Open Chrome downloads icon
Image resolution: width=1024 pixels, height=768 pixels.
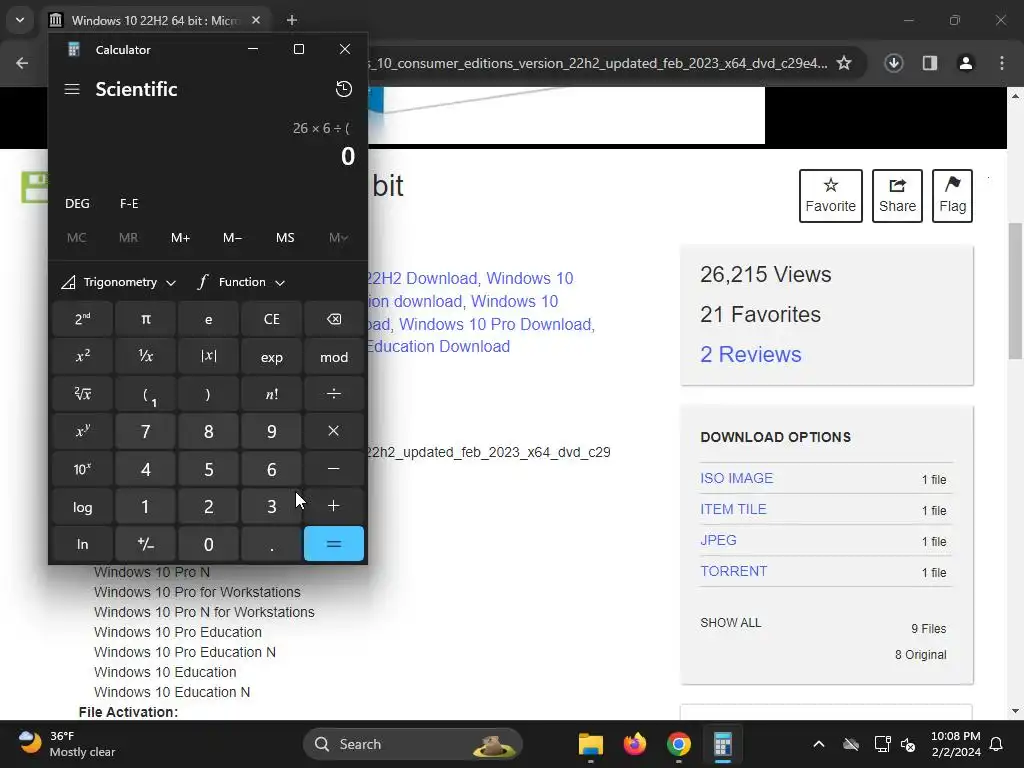(x=893, y=63)
